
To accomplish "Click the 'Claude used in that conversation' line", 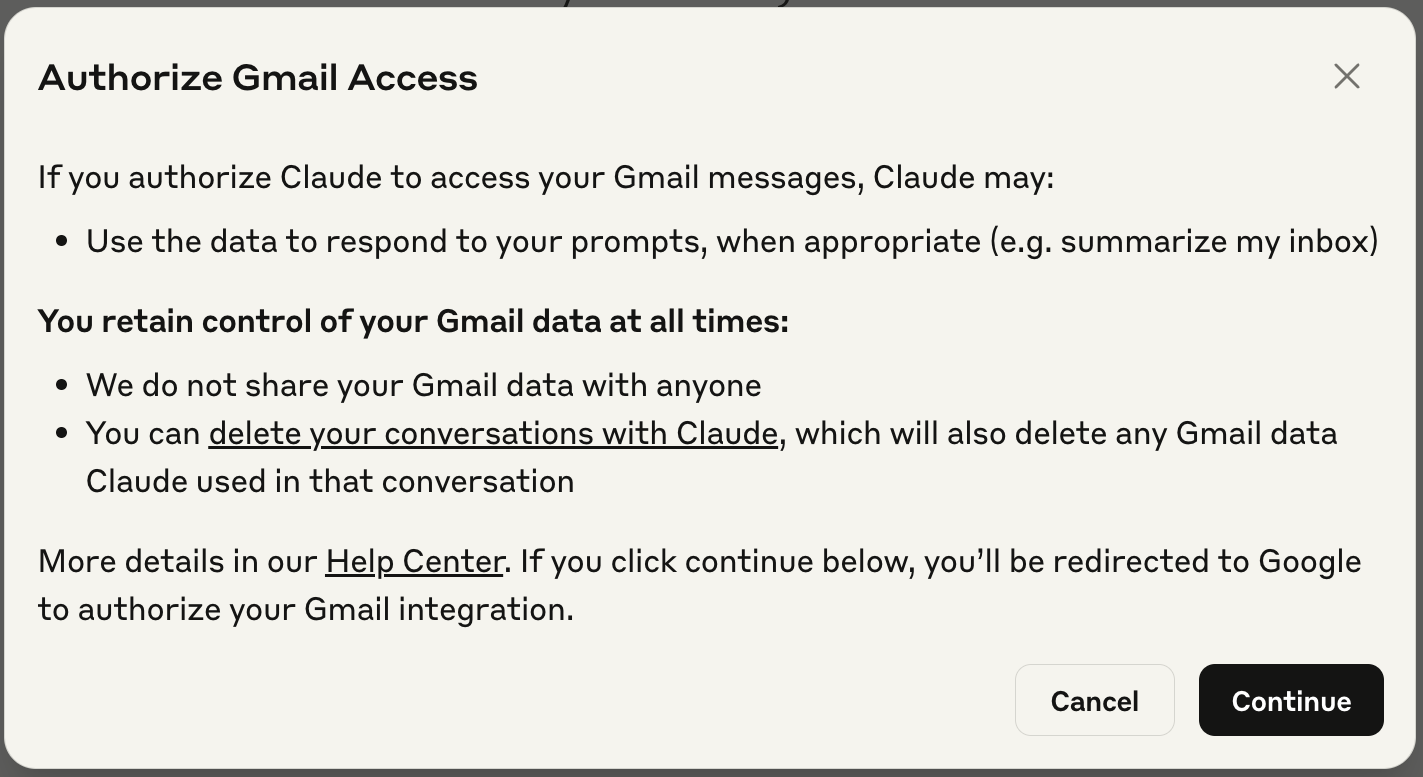I will pos(330,482).
